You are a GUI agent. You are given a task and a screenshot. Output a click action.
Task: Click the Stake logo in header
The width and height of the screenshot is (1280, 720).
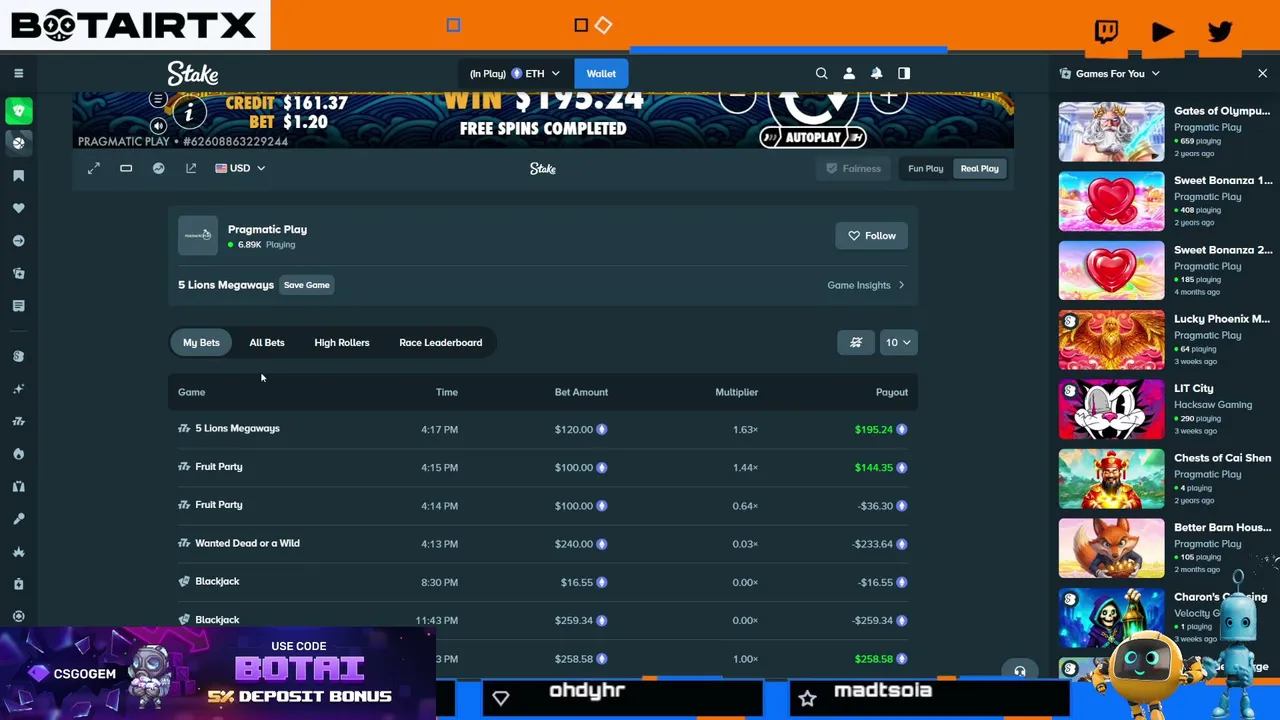[x=193, y=74]
